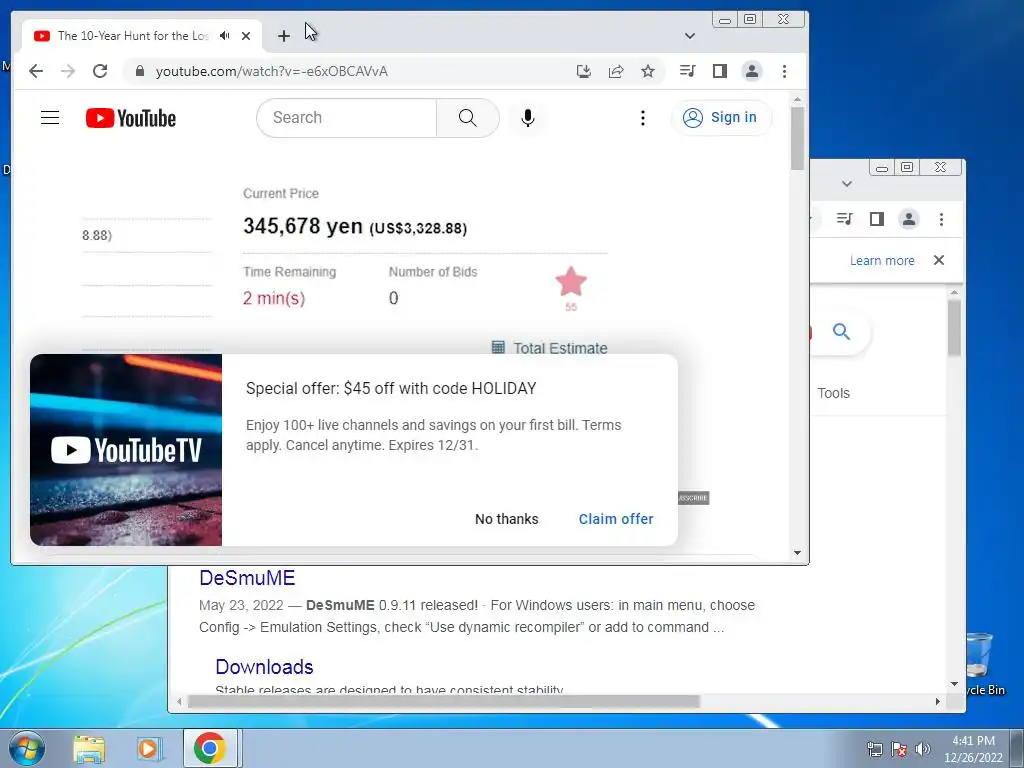Go to YouTube home via logo
Image resolution: width=1024 pixels, height=768 pixels.
click(131, 118)
